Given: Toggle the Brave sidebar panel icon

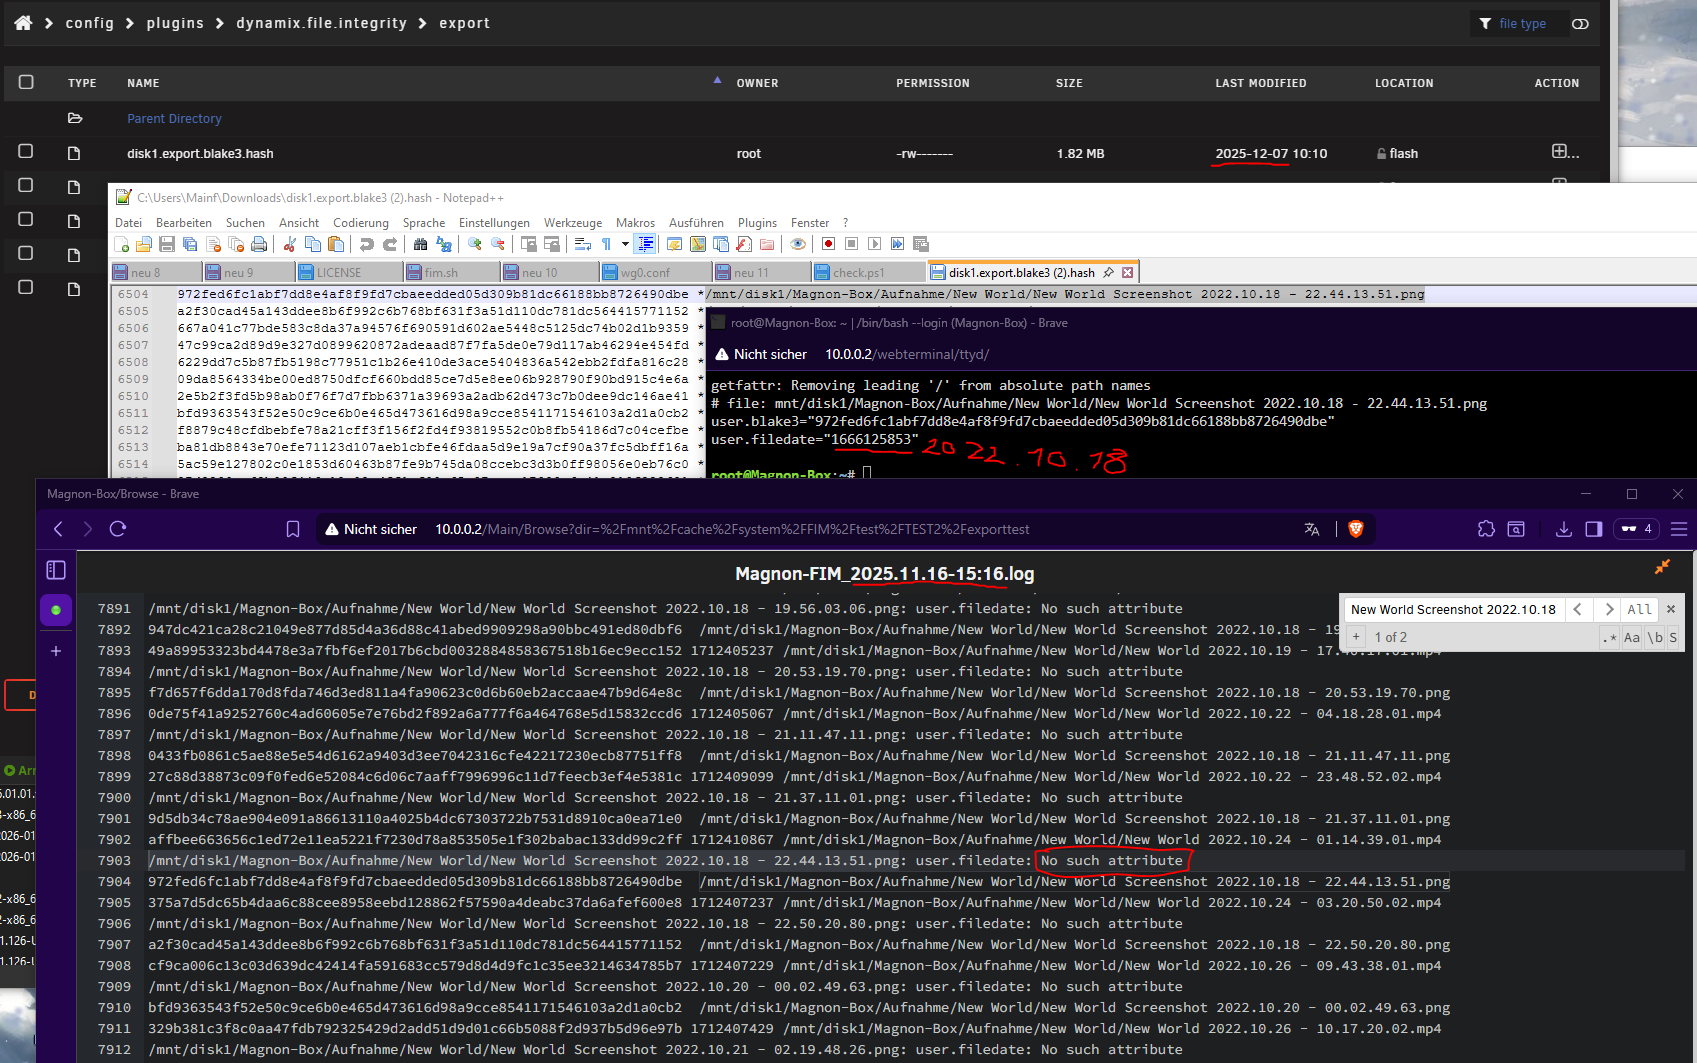Looking at the screenshot, I should pos(1594,529).
